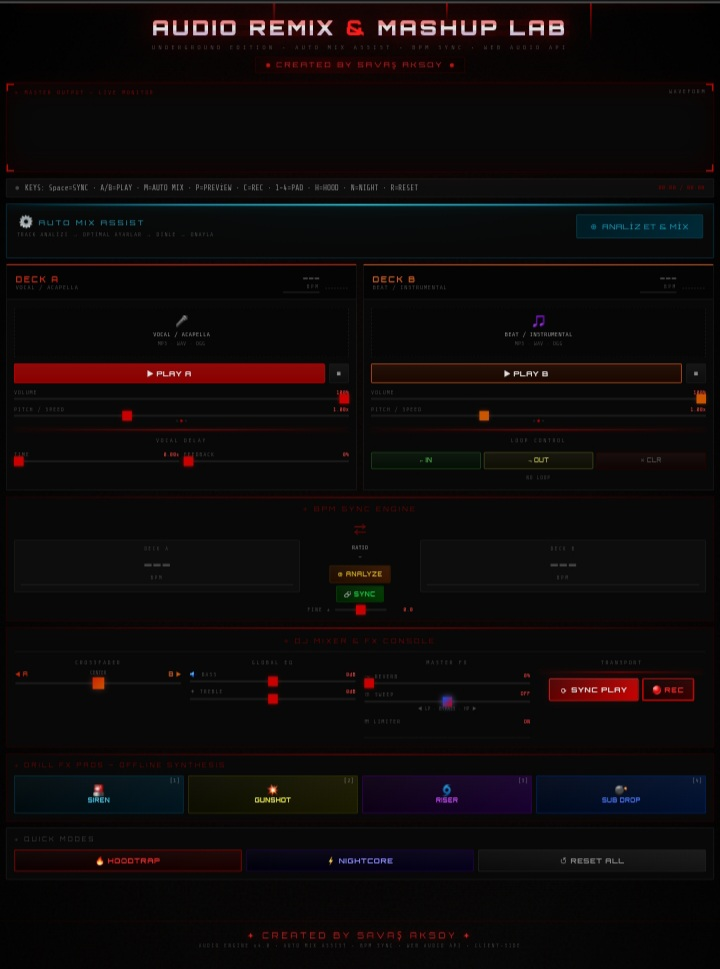
Task: Click the Deck B pitch/speed slider handle
Action: click(x=484, y=416)
